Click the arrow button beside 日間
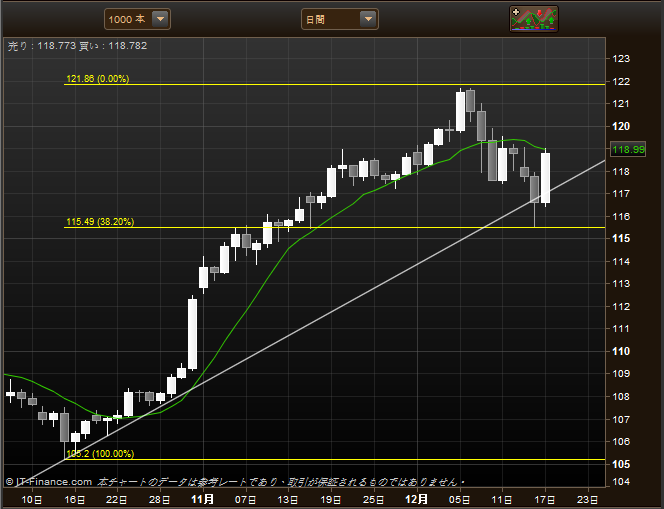 368,19
